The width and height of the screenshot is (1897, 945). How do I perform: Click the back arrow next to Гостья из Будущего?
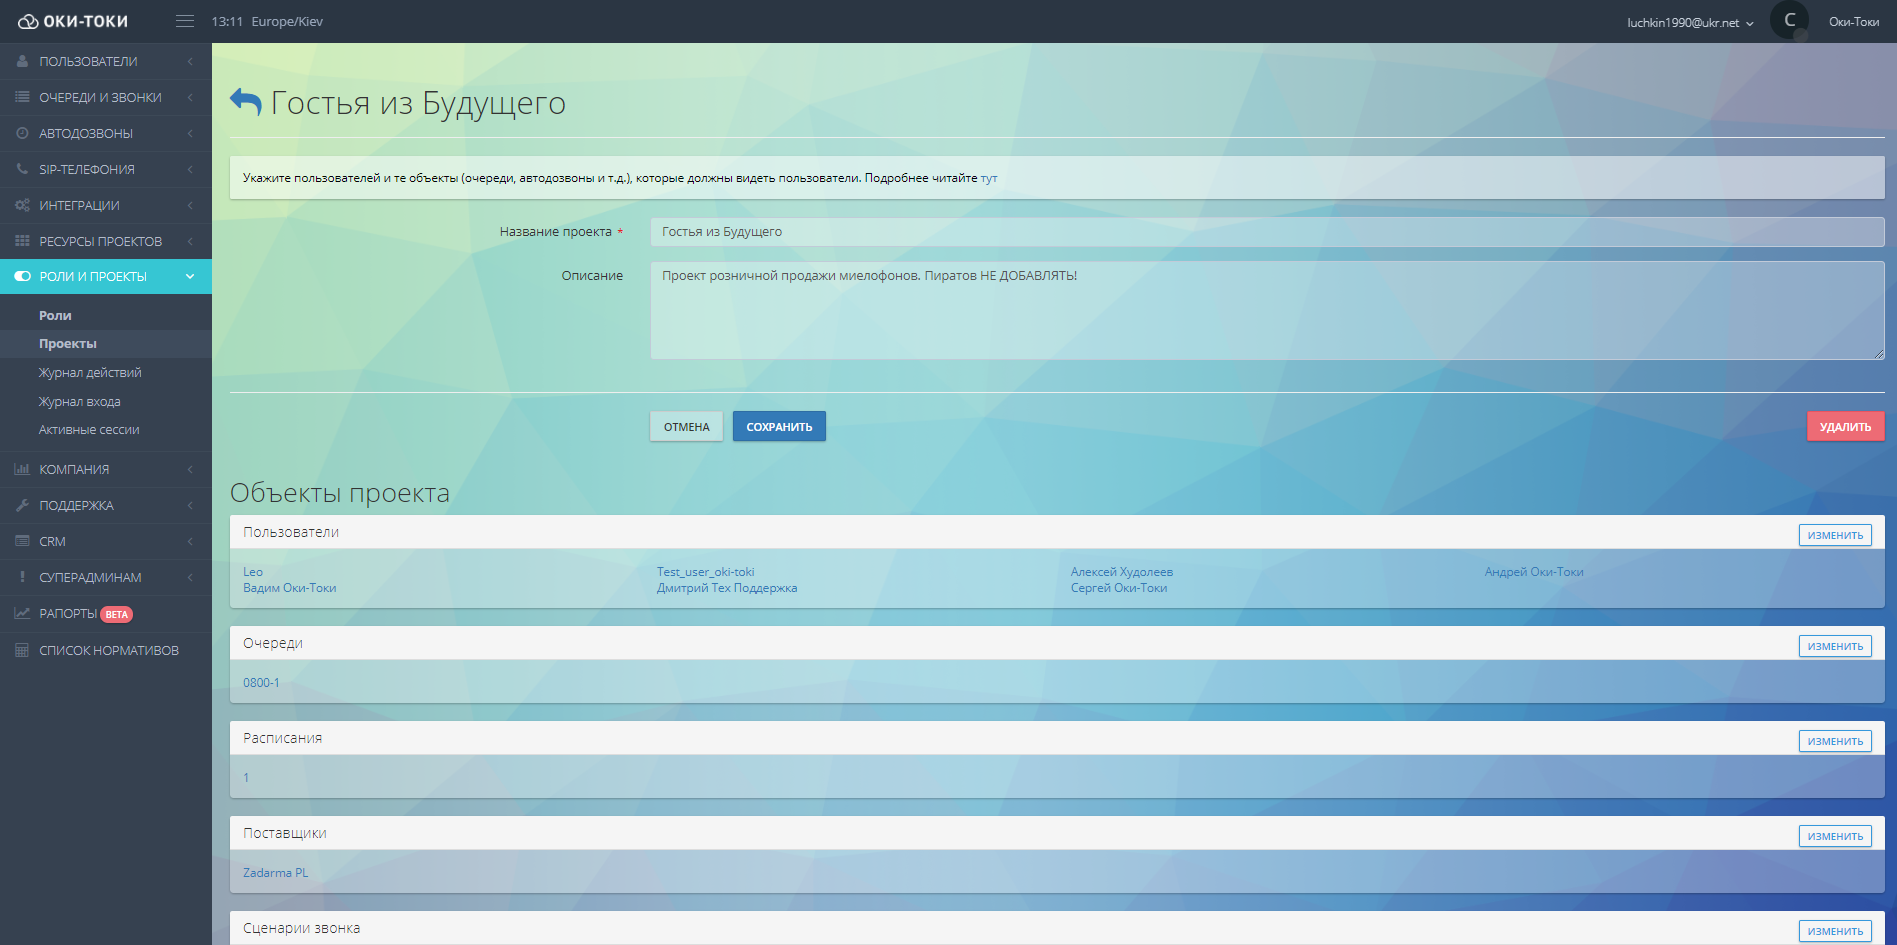pyautogui.click(x=244, y=100)
